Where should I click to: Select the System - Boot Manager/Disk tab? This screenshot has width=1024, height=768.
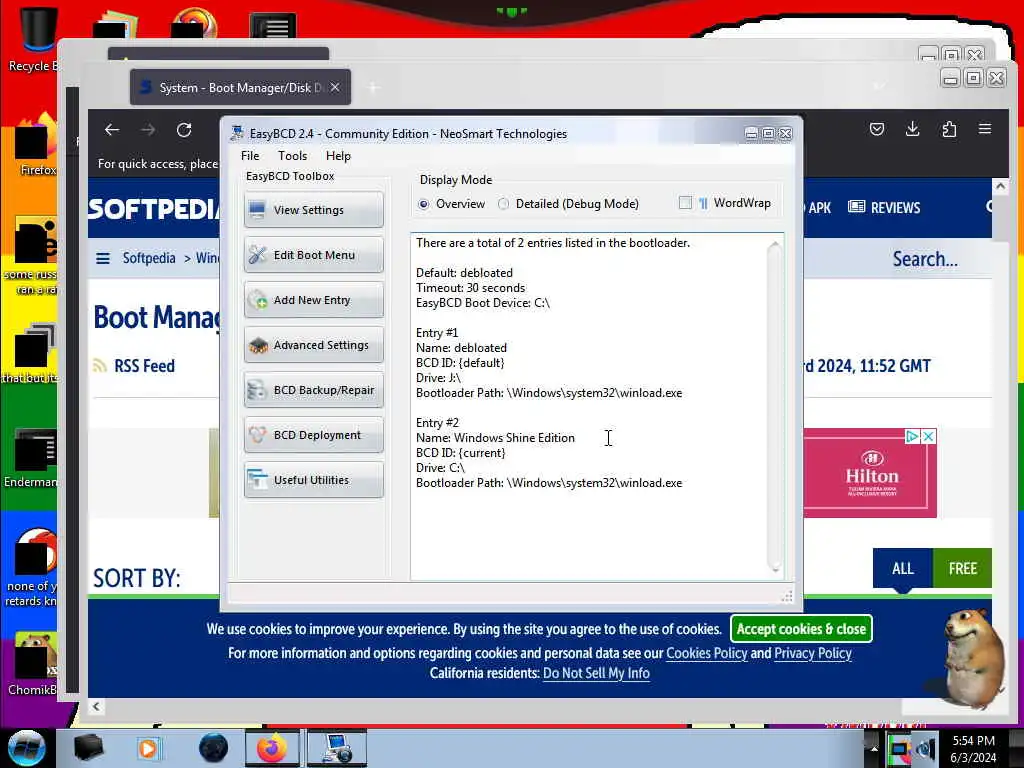[240, 87]
